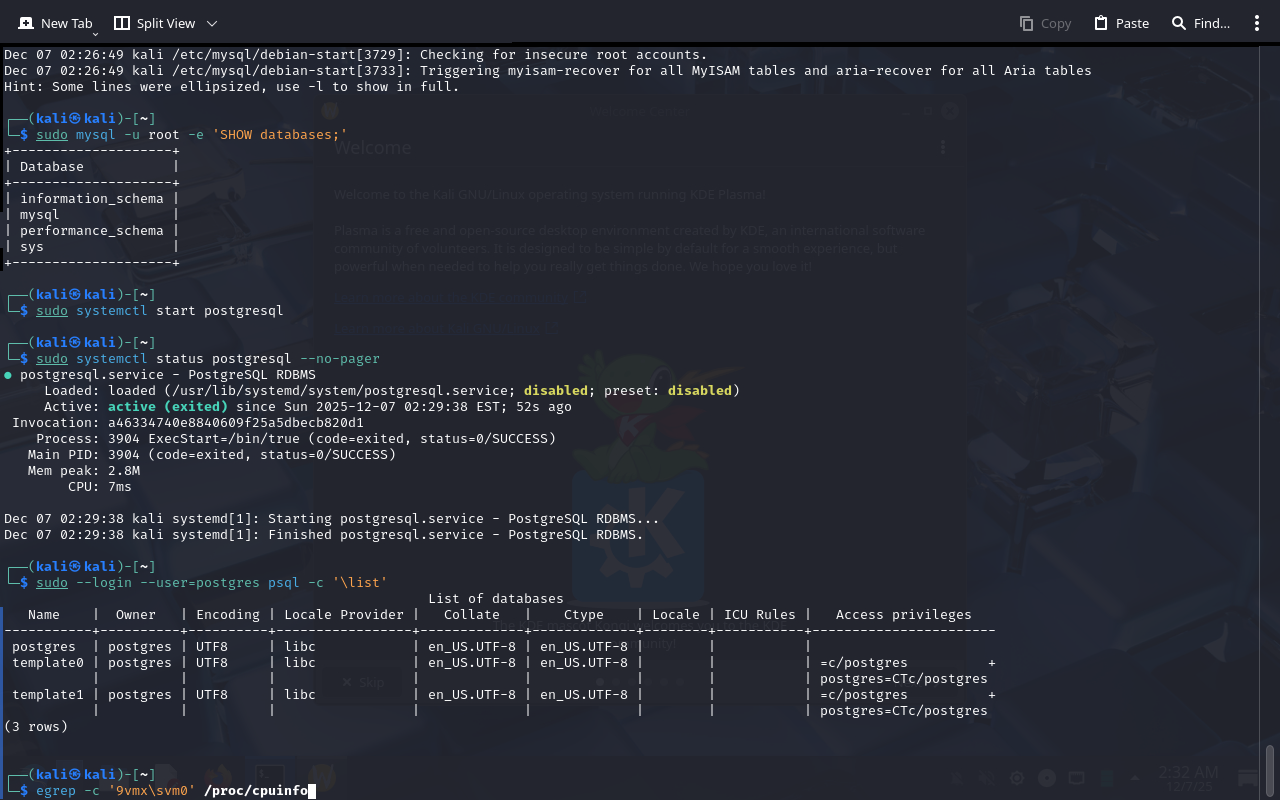
Task: Click the greyed-out Copy toolbar button
Action: (1045, 23)
